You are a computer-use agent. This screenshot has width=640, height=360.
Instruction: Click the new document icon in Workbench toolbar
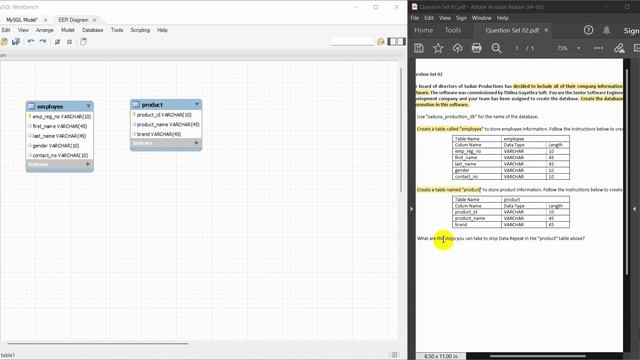(x=83, y=42)
